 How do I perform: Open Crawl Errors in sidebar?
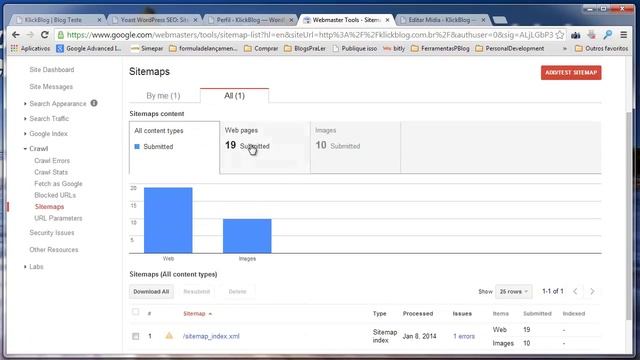(52, 161)
